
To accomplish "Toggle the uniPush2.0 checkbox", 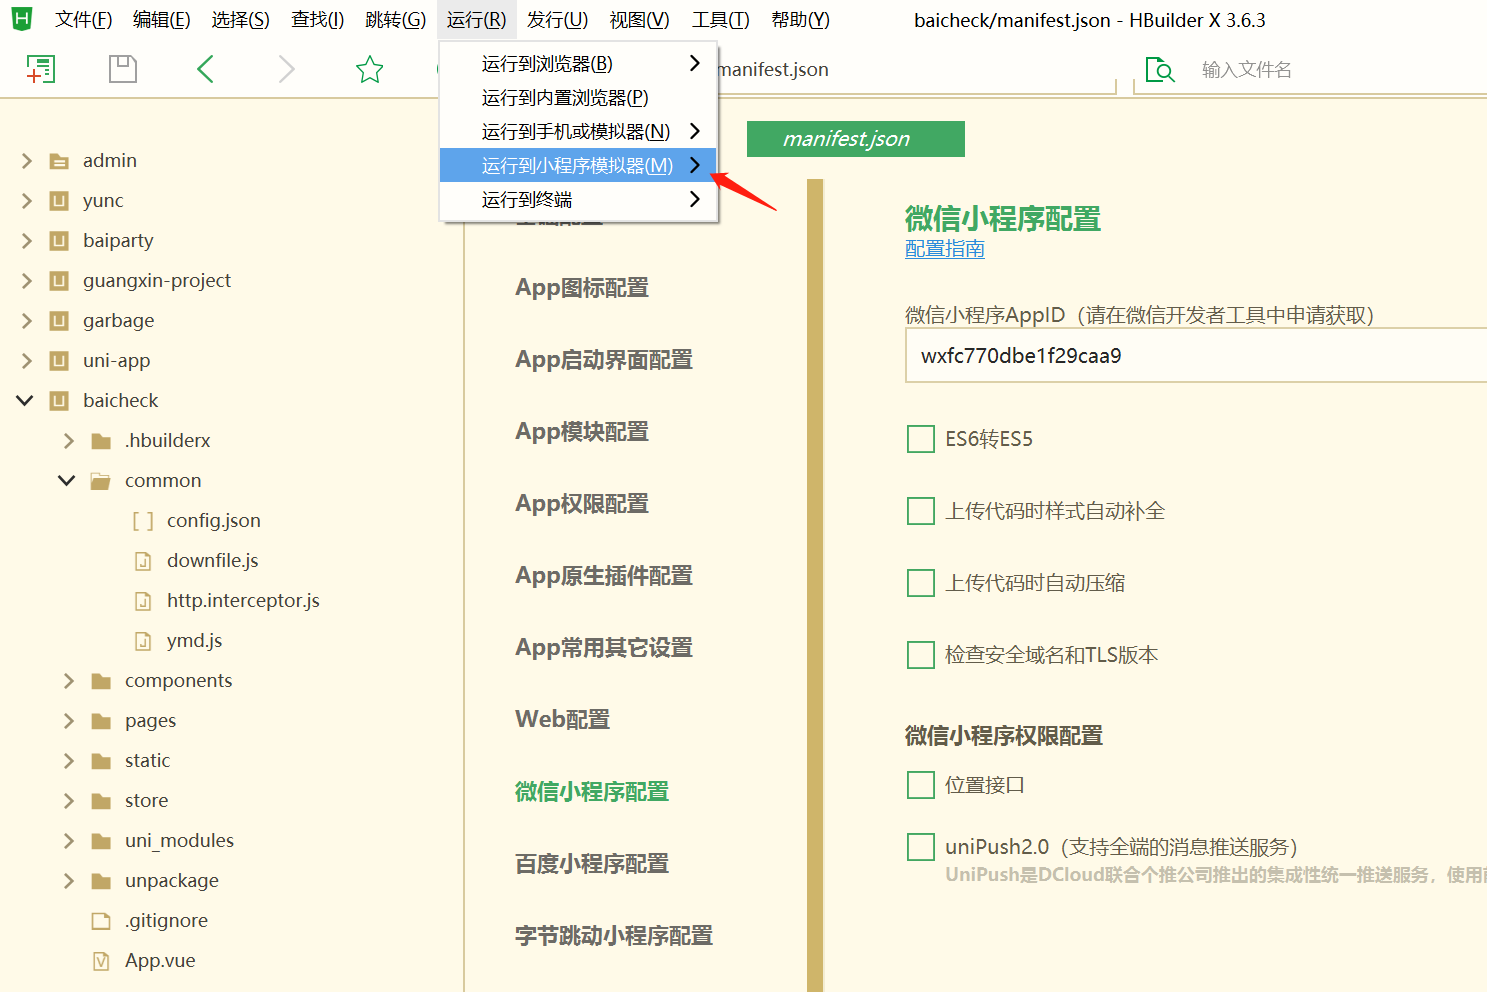I will tap(920, 847).
